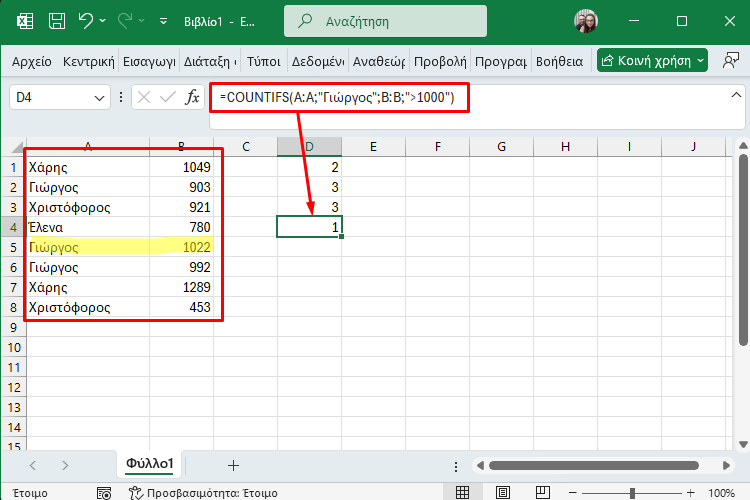The image size is (750, 500).
Task: Switch to Normal view icon
Action: pyautogui.click(x=462, y=492)
